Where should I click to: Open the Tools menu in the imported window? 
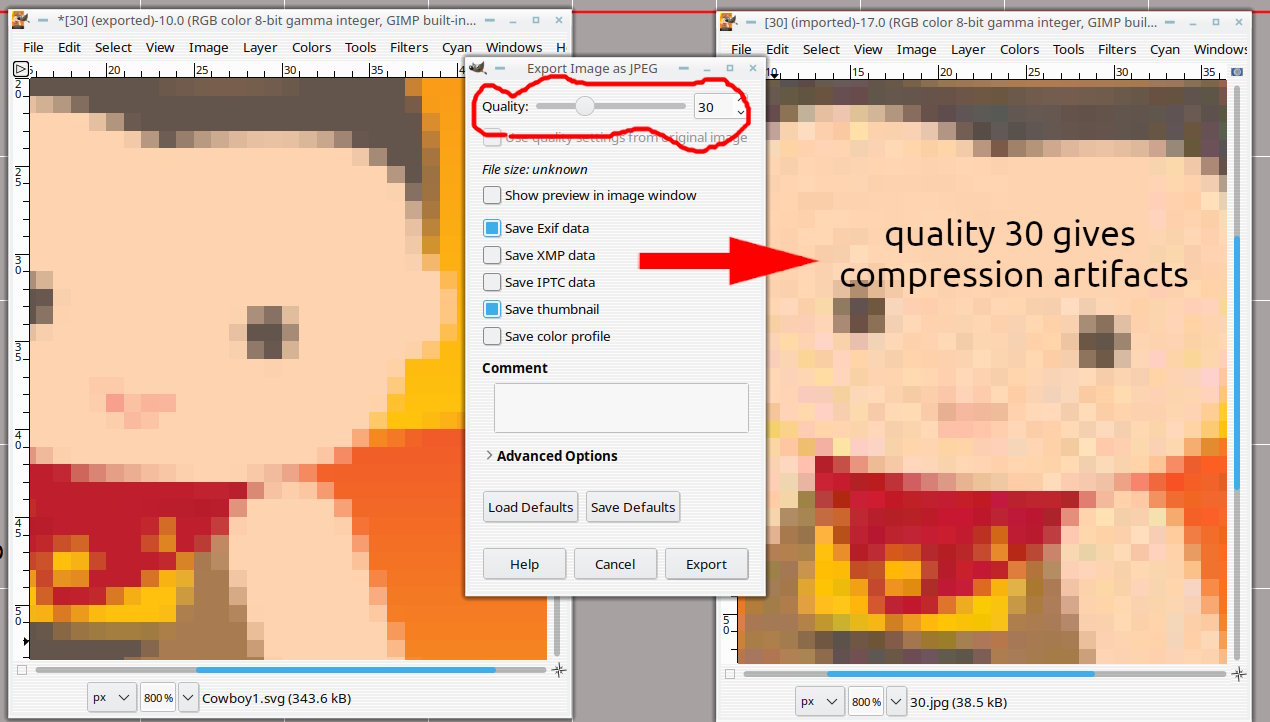pos(1069,49)
